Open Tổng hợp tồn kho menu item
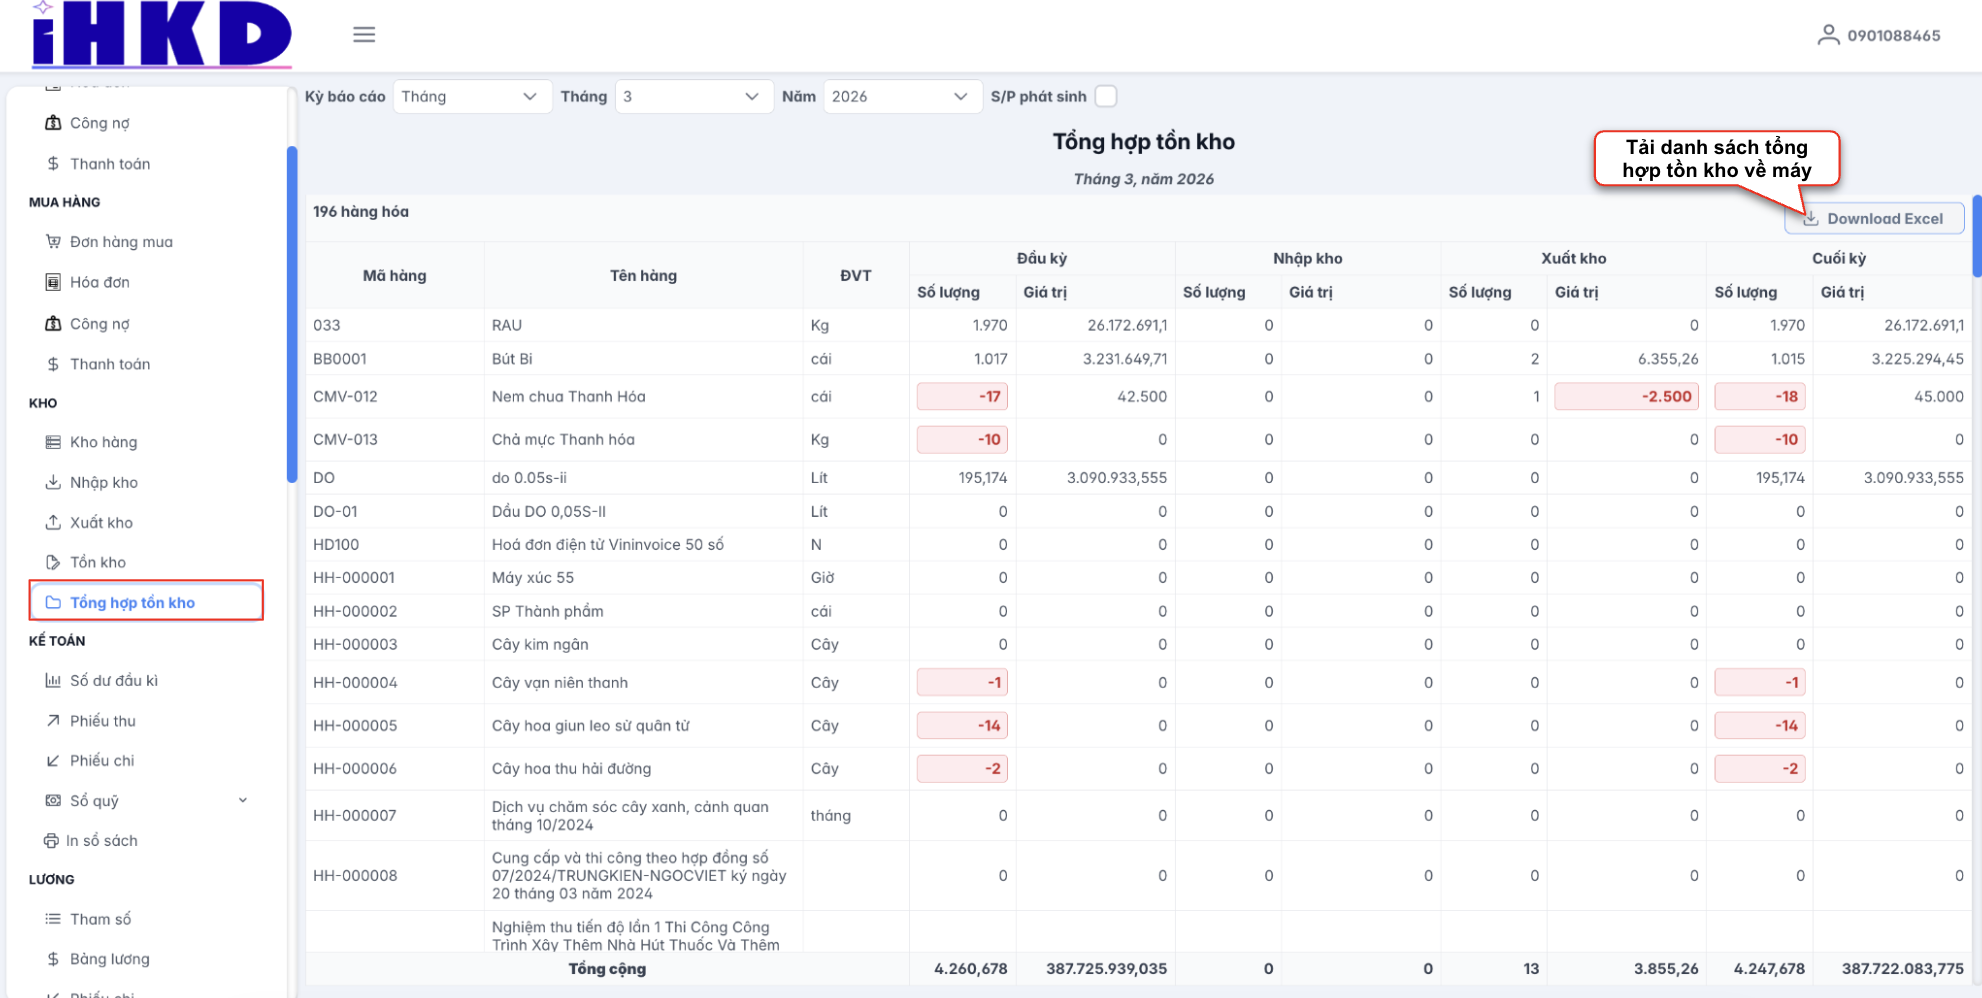This screenshot has width=1982, height=998. (132, 602)
